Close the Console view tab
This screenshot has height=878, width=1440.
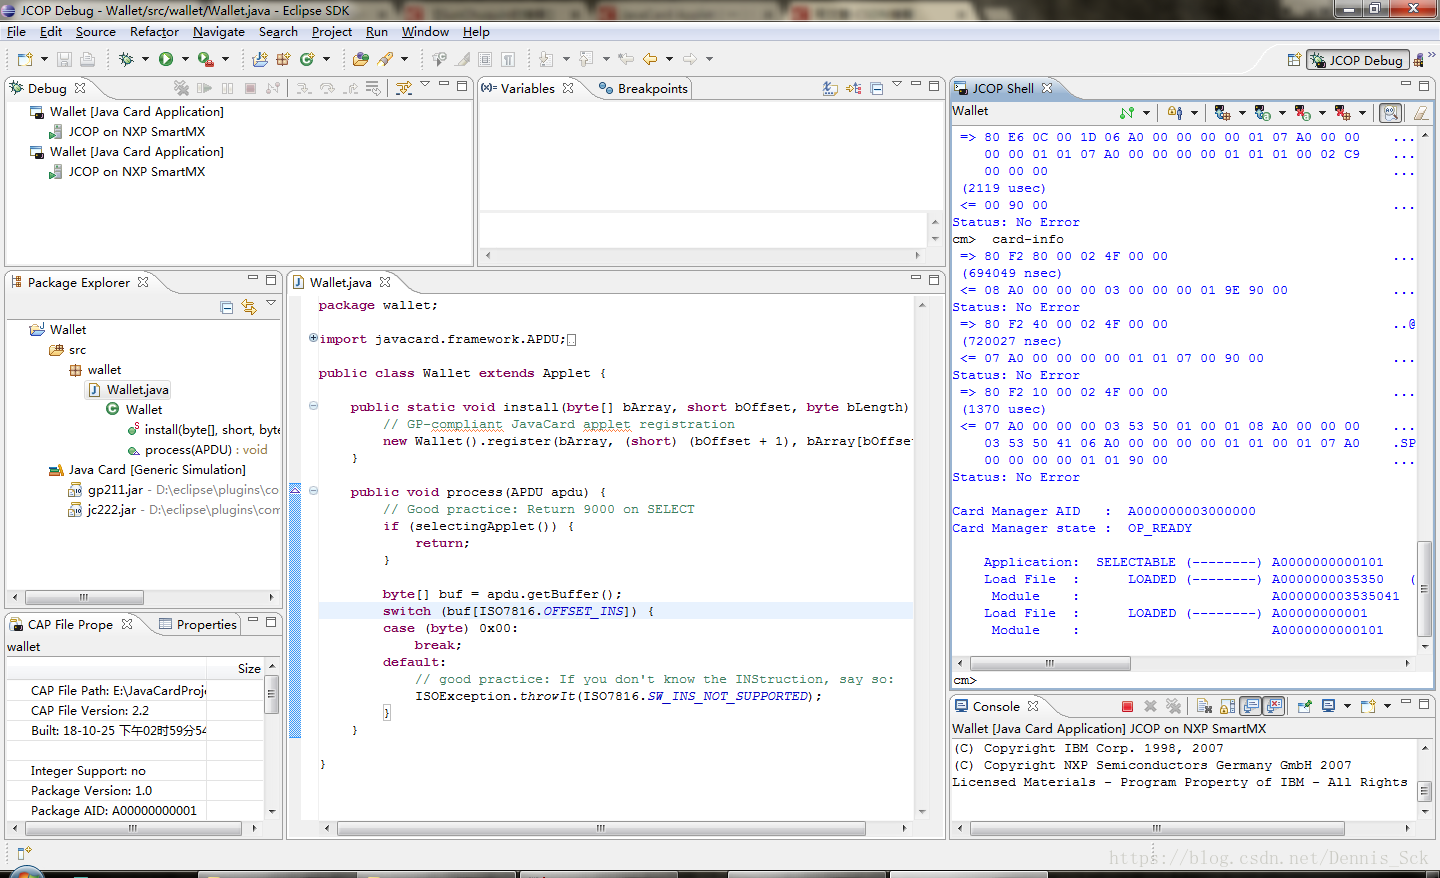tap(1033, 706)
